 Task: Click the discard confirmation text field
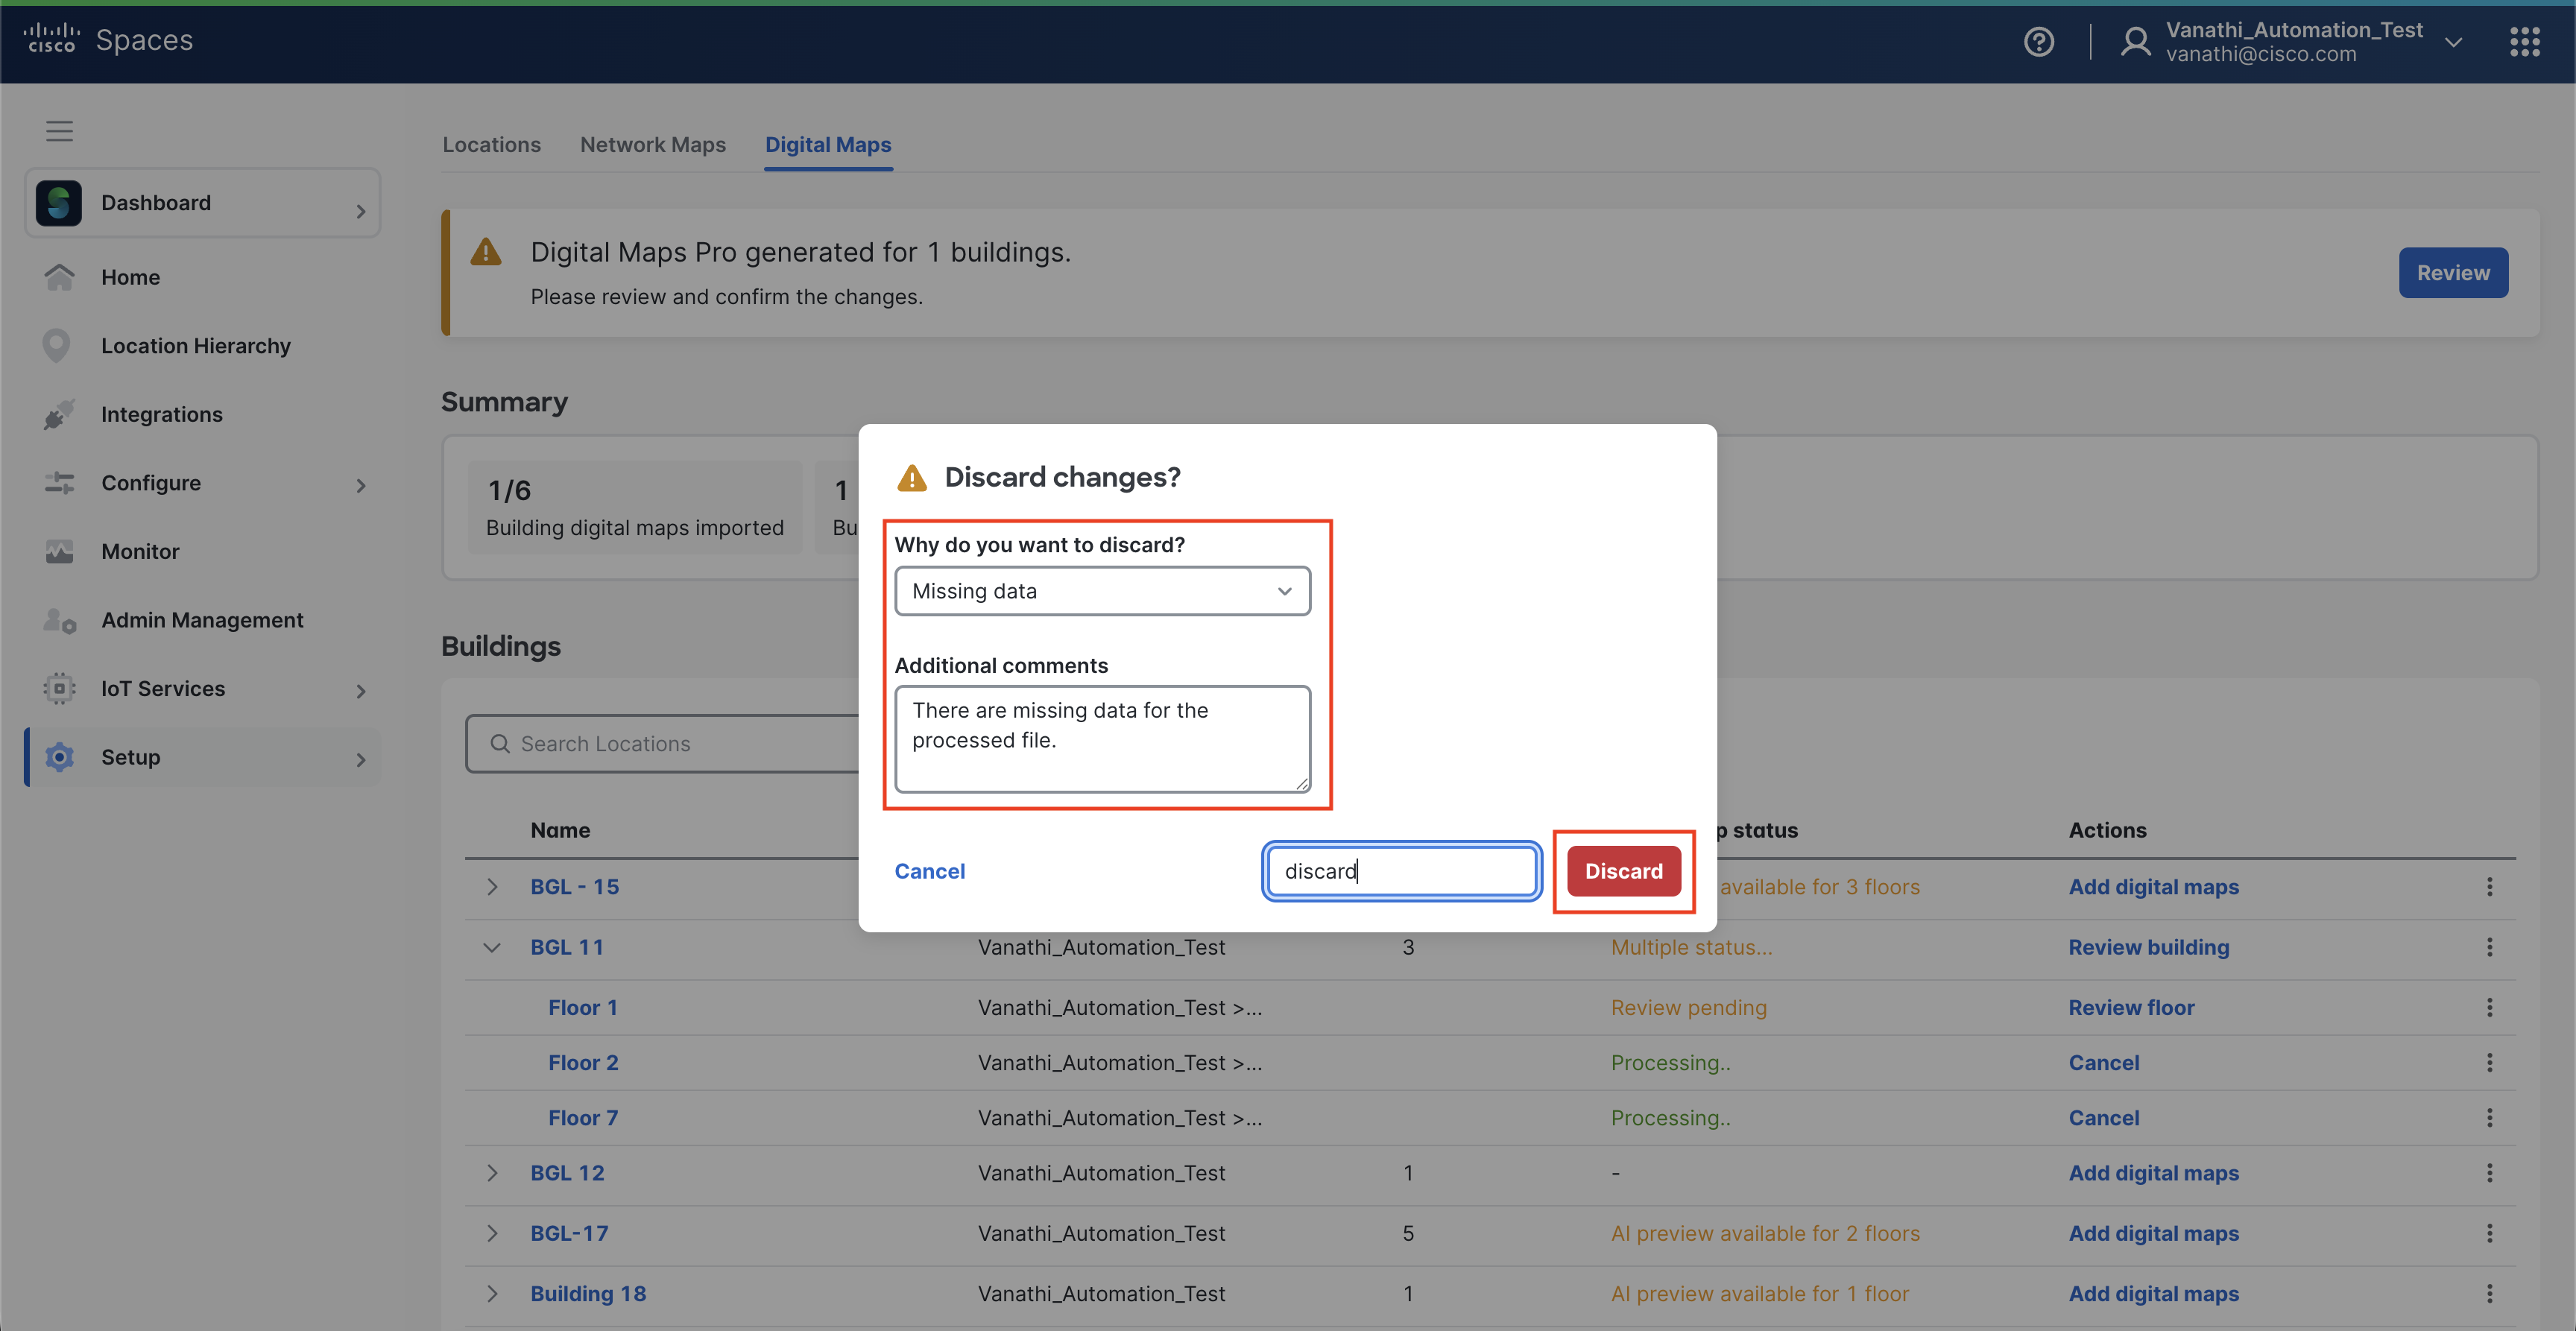point(1401,871)
